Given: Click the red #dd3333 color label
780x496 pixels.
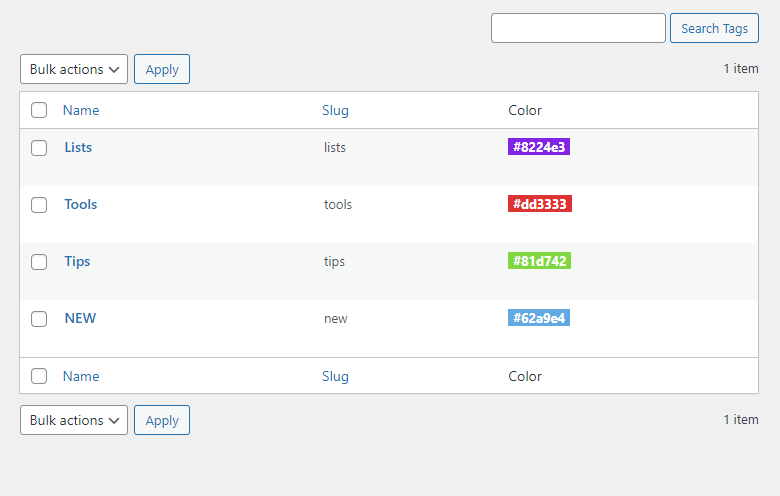Looking at the screenshot, I should point(540,204).
